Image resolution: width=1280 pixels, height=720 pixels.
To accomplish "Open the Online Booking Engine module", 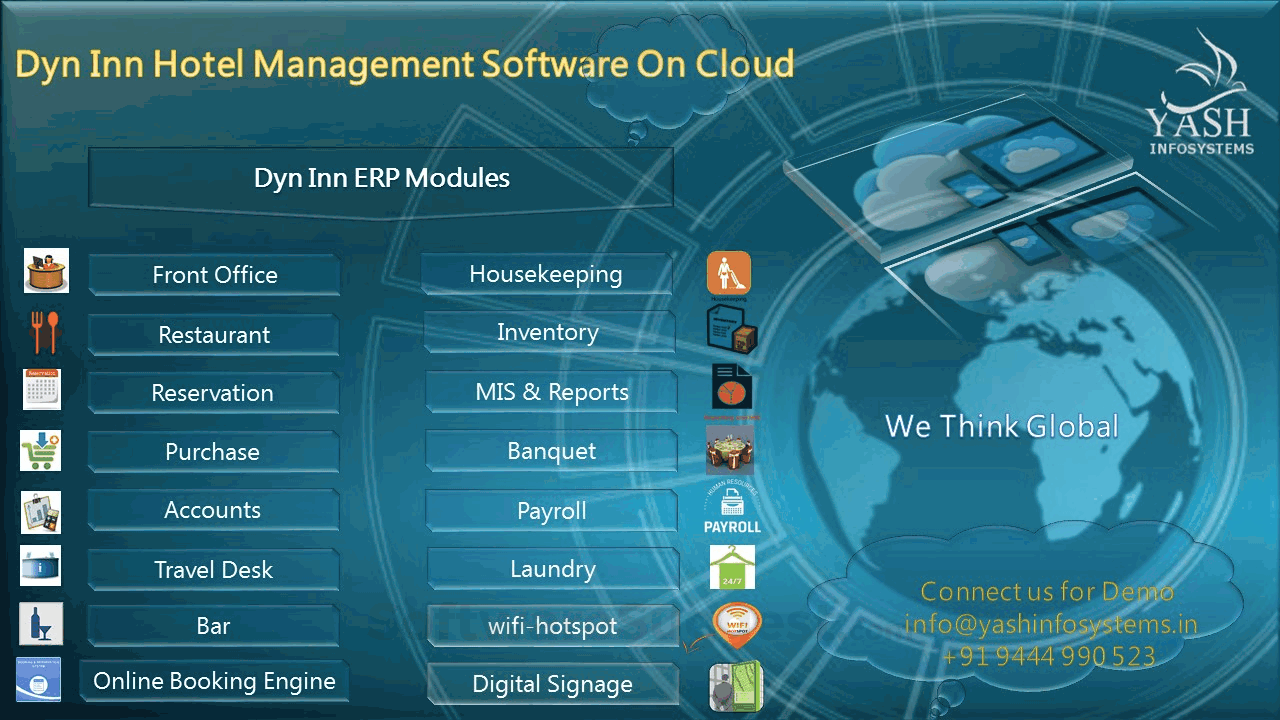I will point(213,681).
